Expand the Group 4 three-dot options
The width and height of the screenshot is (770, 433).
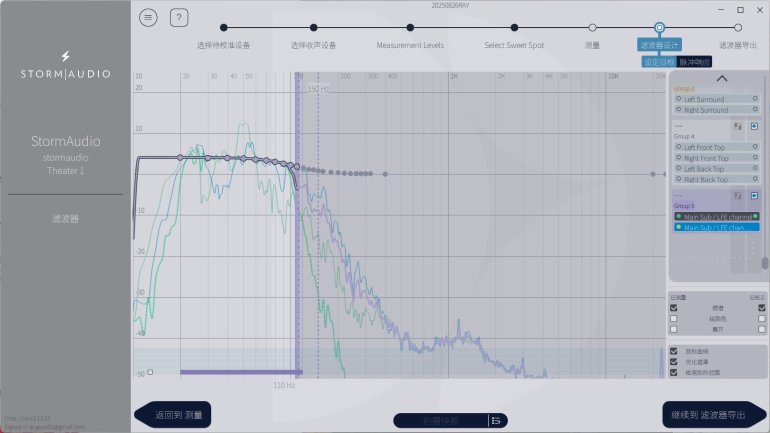(678, 126)
